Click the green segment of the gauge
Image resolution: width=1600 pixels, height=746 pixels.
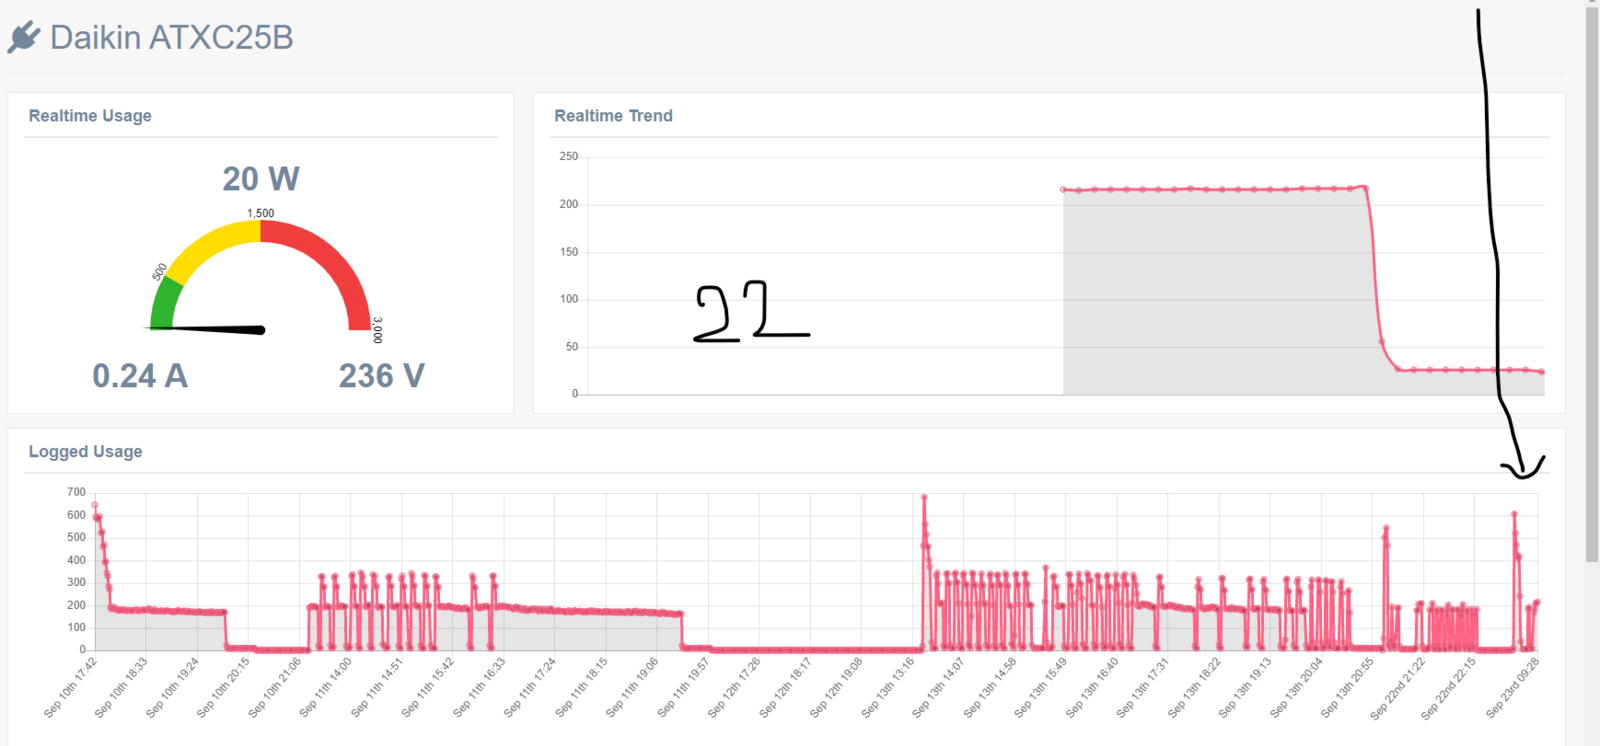click(x=164, y=304)
